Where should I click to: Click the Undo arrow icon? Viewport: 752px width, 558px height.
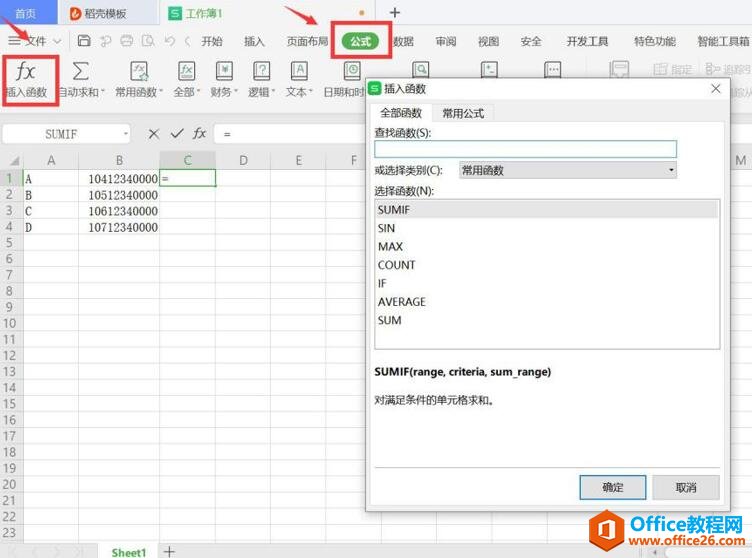169,41
